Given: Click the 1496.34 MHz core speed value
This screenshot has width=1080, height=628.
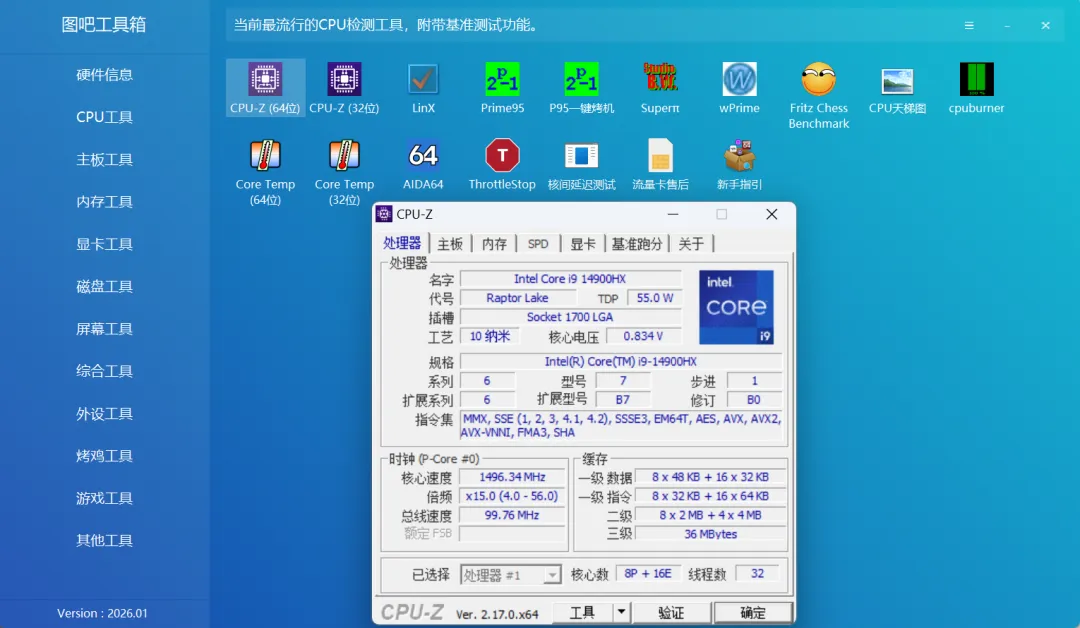Looking at the screenshot, I should [512, 477].
